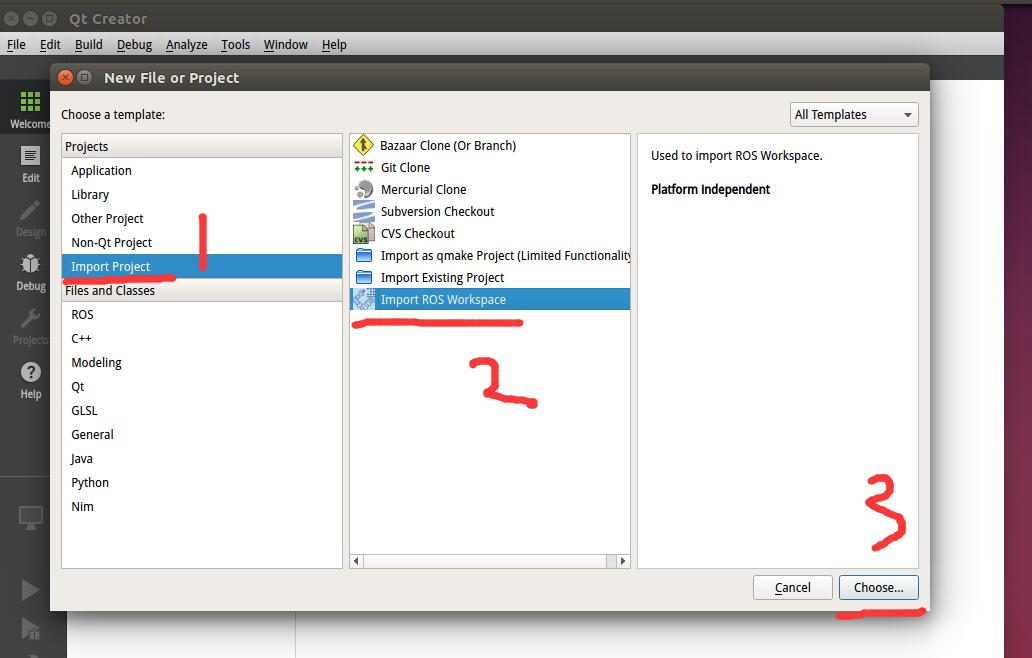This screenshot has width=1032, height=658.
Task: Close the New File or Project dialog
Action: point(65,78)
